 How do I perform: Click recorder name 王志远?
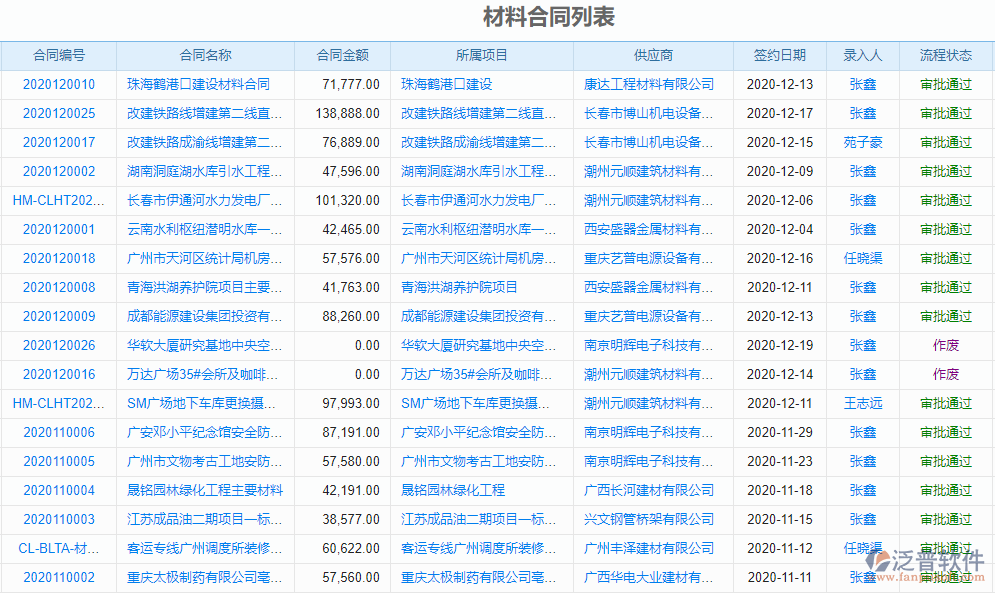tap(862, 404)
